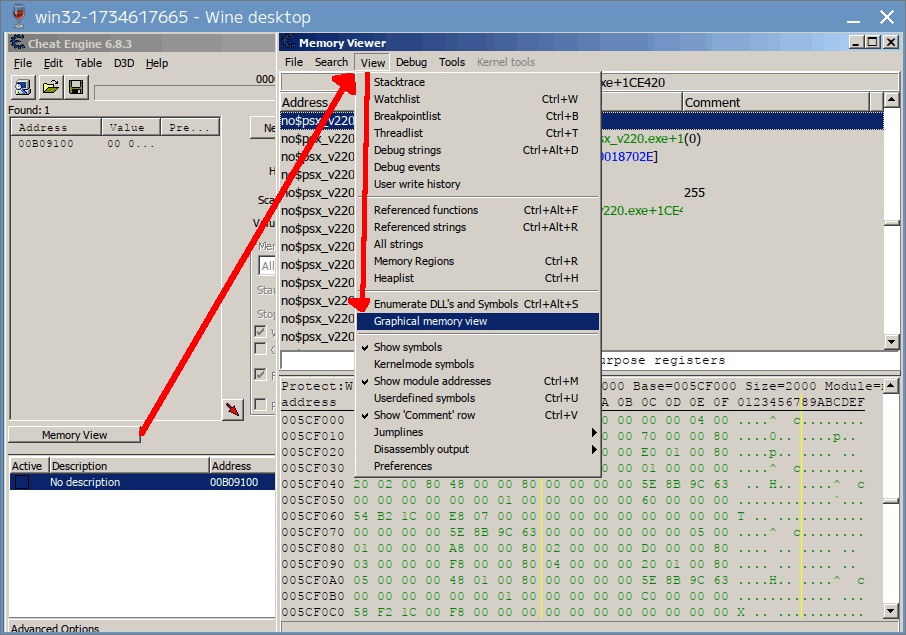Click the open process computer icon
906x635 pixels.
(23, 87)
